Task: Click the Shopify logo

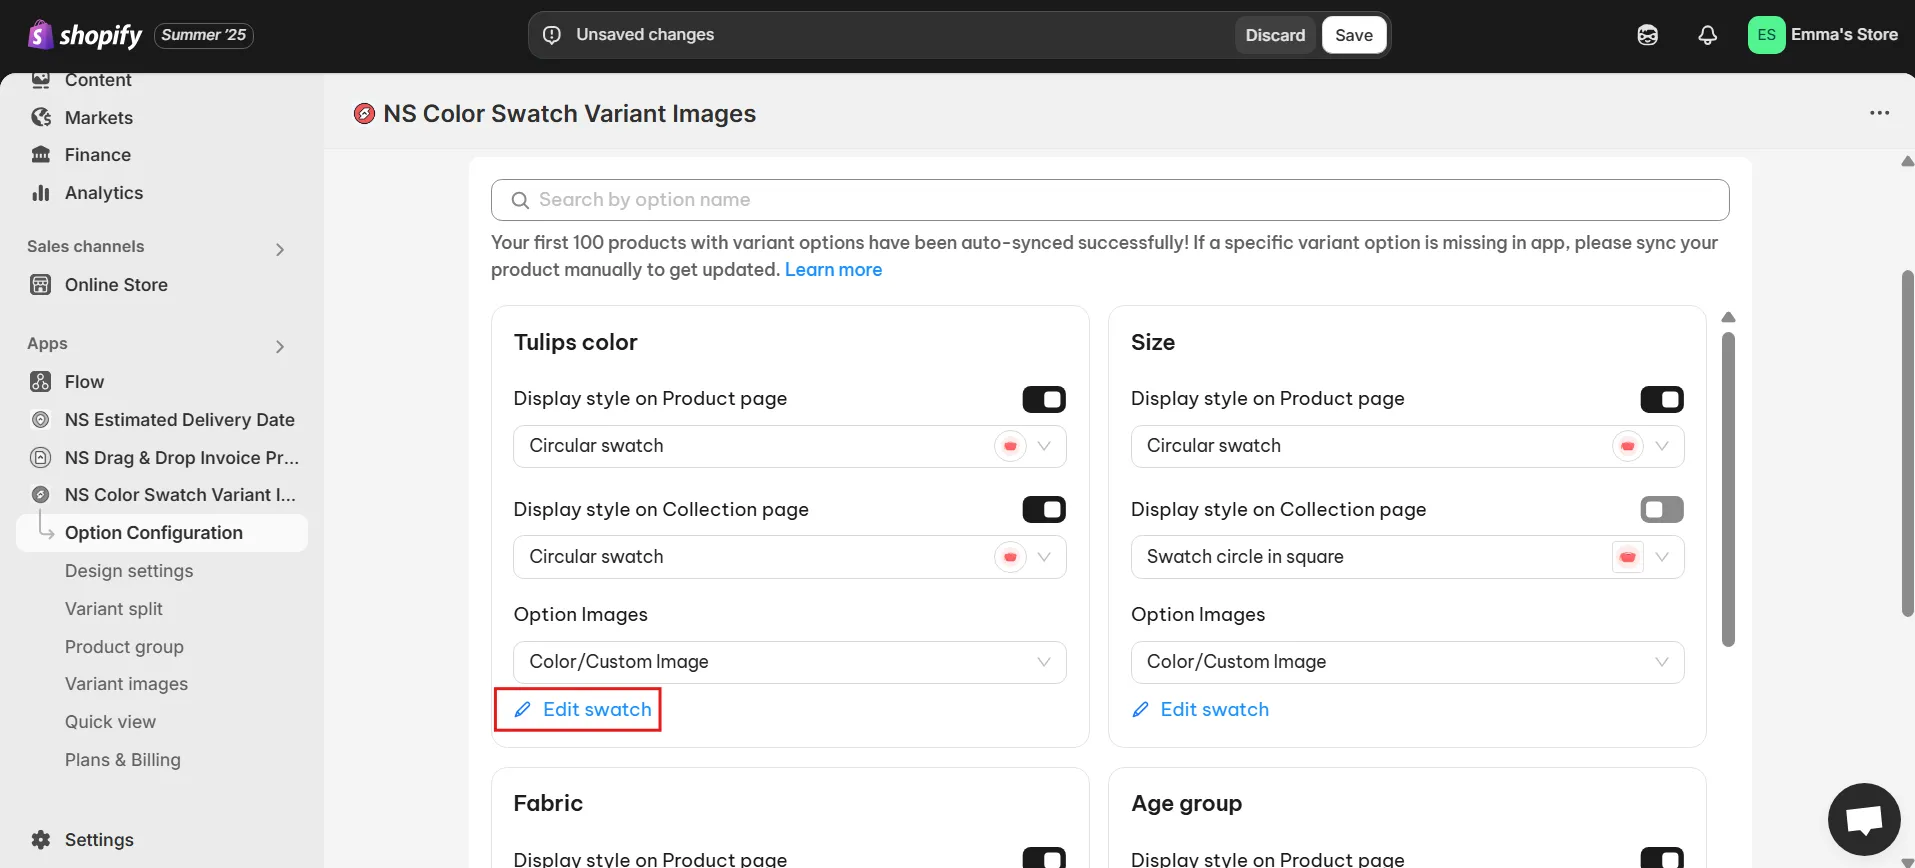Action: (85, 35)
